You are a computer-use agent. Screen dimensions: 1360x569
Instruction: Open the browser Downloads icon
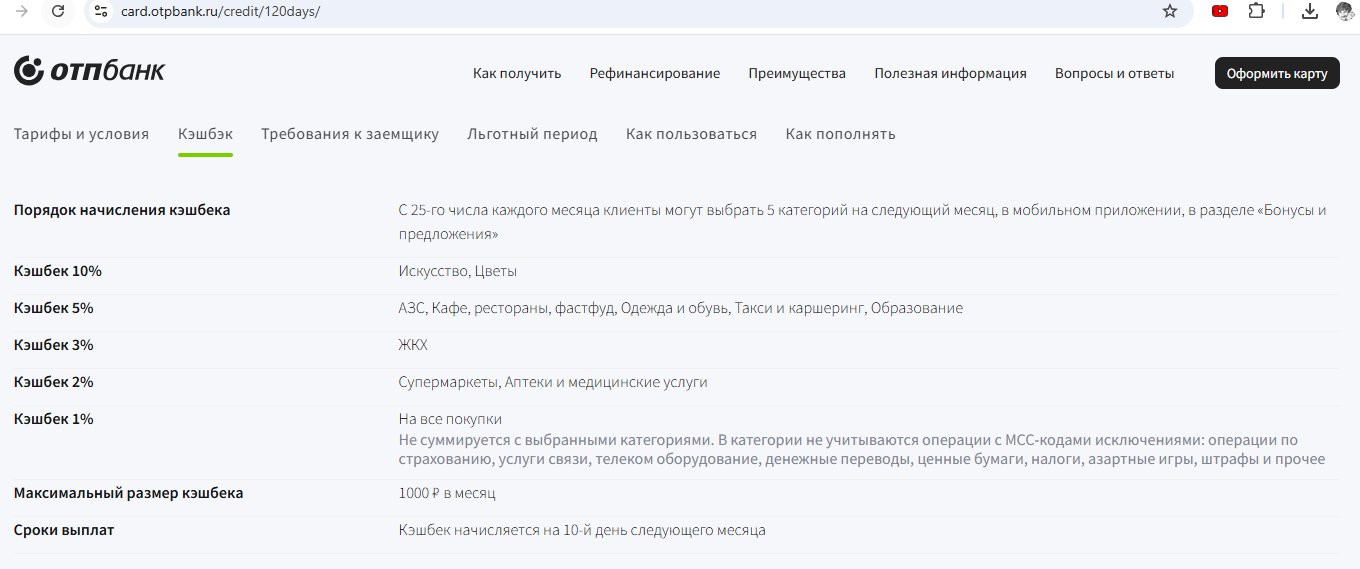1309,11
